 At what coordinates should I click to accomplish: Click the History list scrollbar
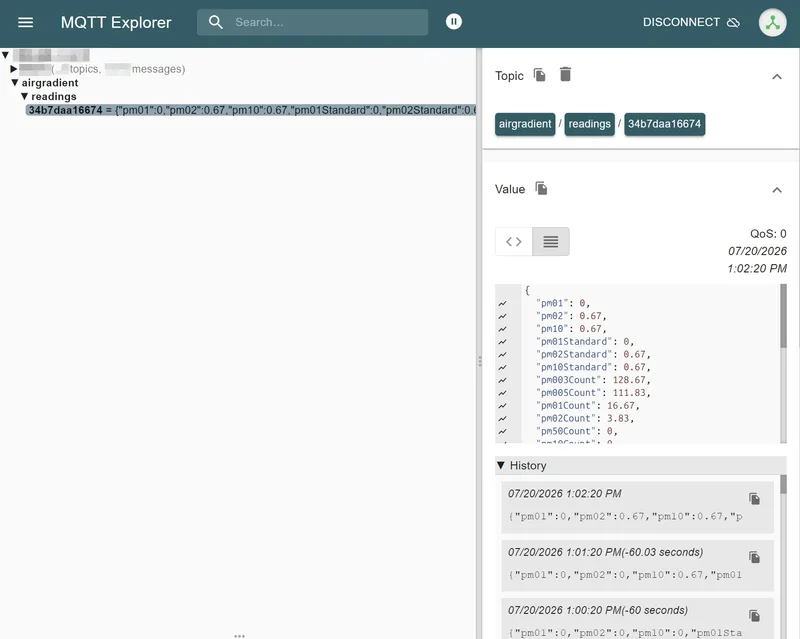[x=783, y=484]
